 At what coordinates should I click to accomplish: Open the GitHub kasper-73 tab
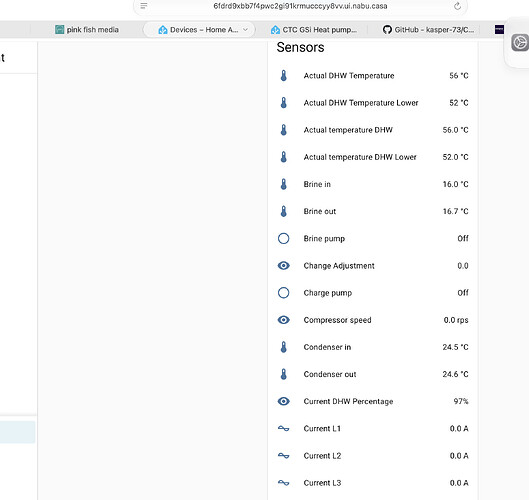click(x=428, y=30)
